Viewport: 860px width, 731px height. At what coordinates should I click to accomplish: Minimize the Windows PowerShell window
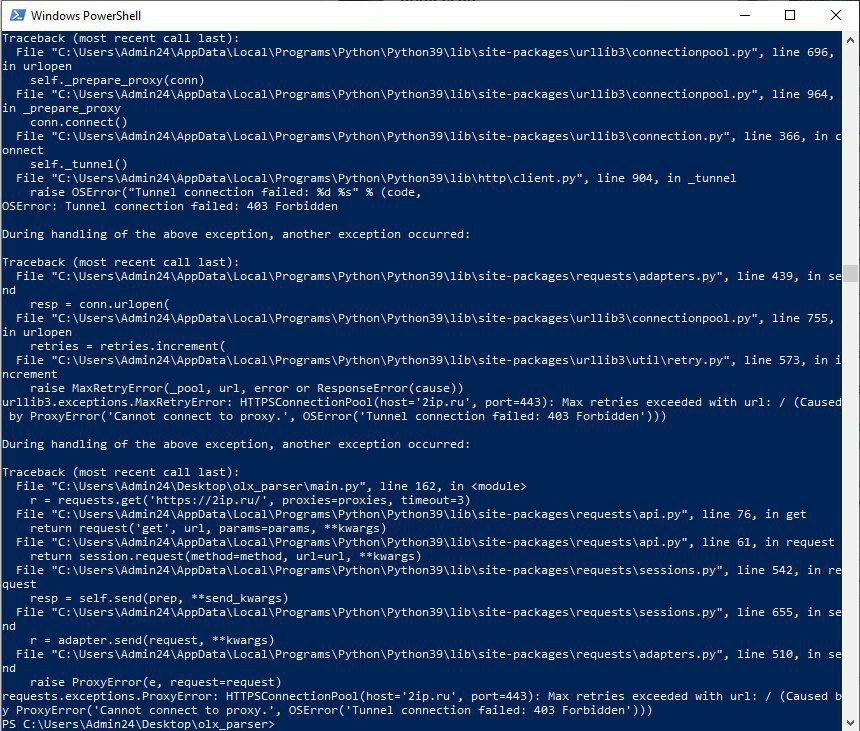coord(745,15)
